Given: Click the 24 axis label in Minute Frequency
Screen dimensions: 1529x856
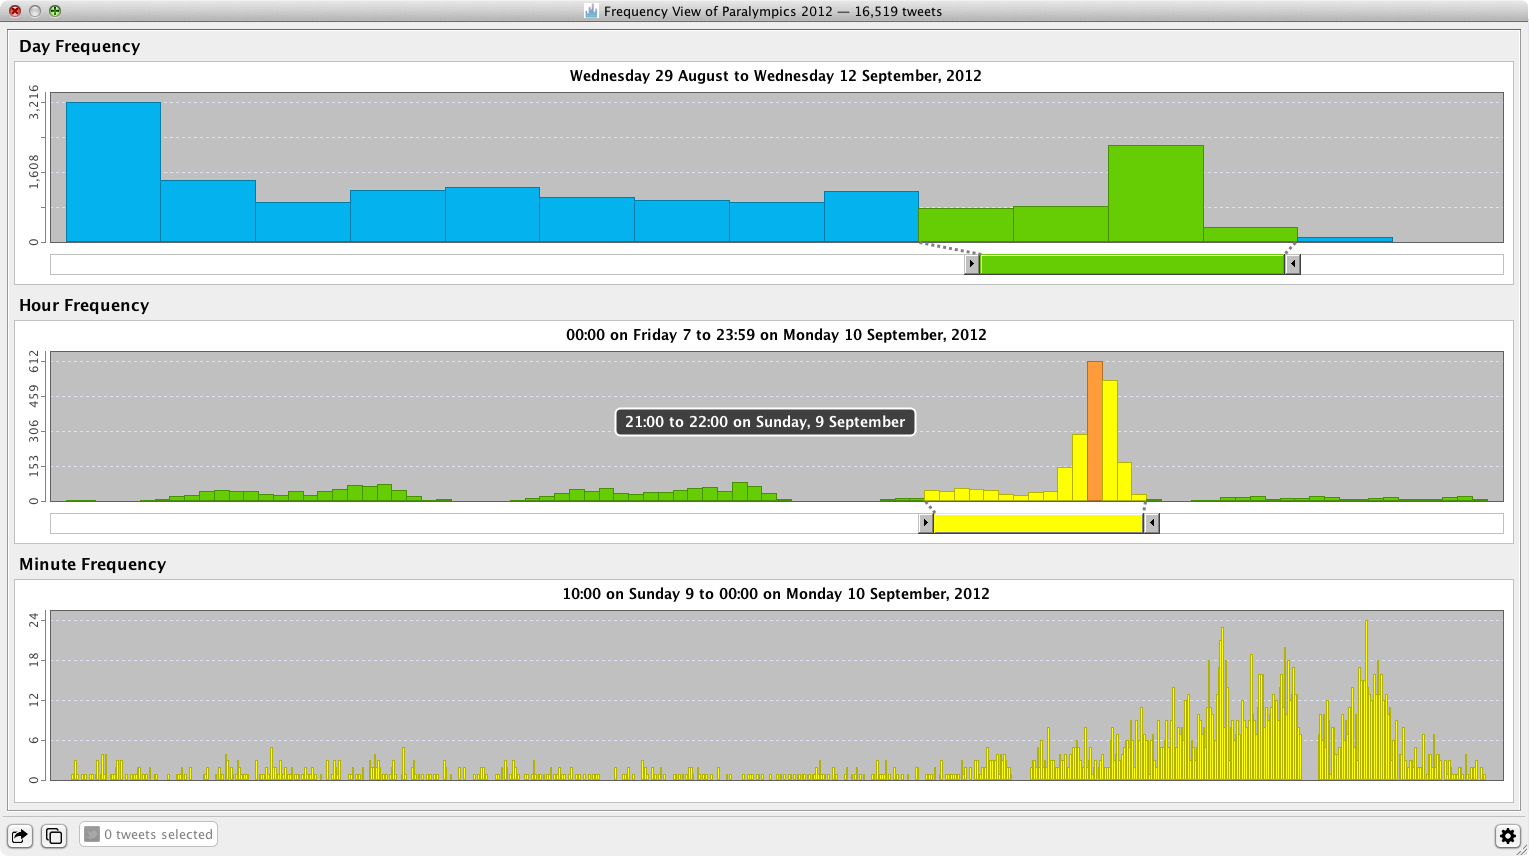Looking at the screenshot, I should [x=34, y=620].
